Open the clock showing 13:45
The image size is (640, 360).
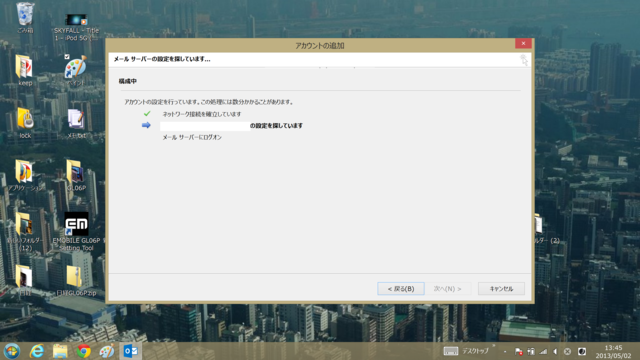pos(613,351)
